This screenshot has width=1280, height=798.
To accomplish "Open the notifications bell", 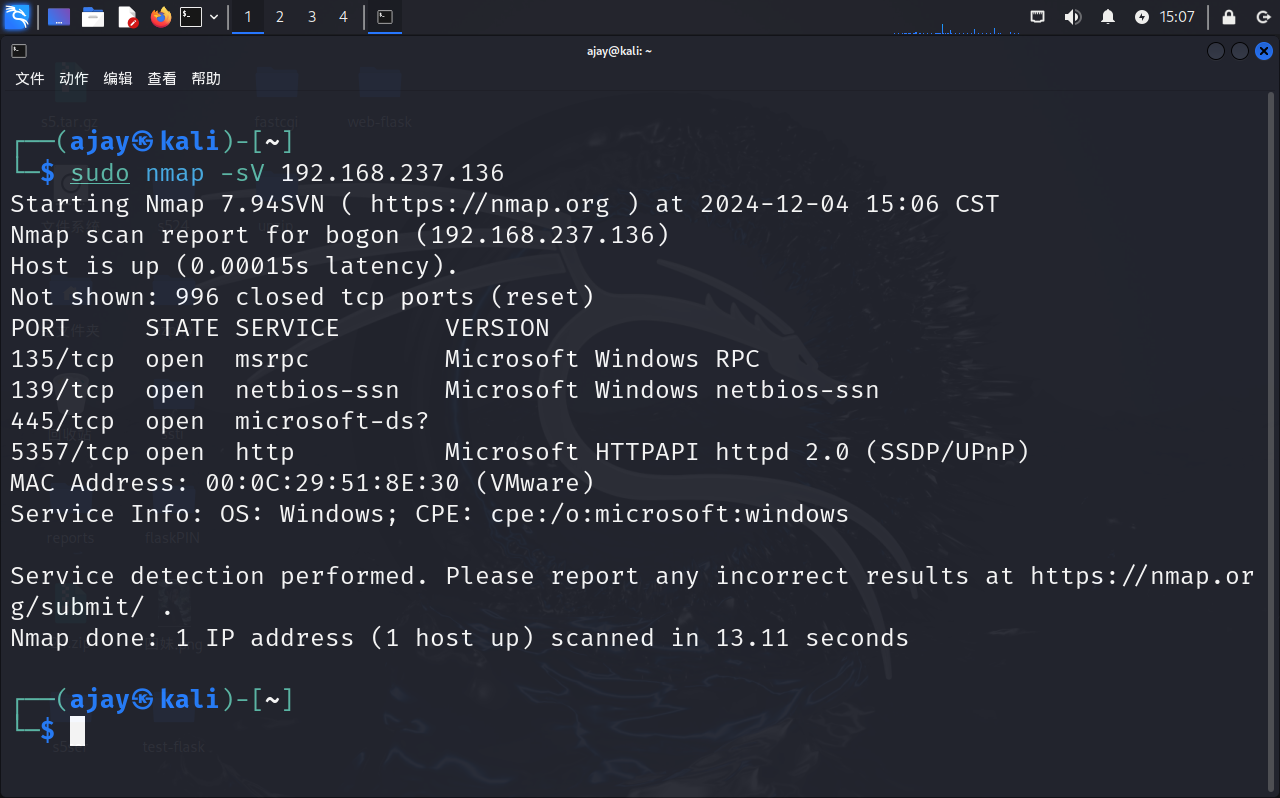I will (x=1108, y=17).
